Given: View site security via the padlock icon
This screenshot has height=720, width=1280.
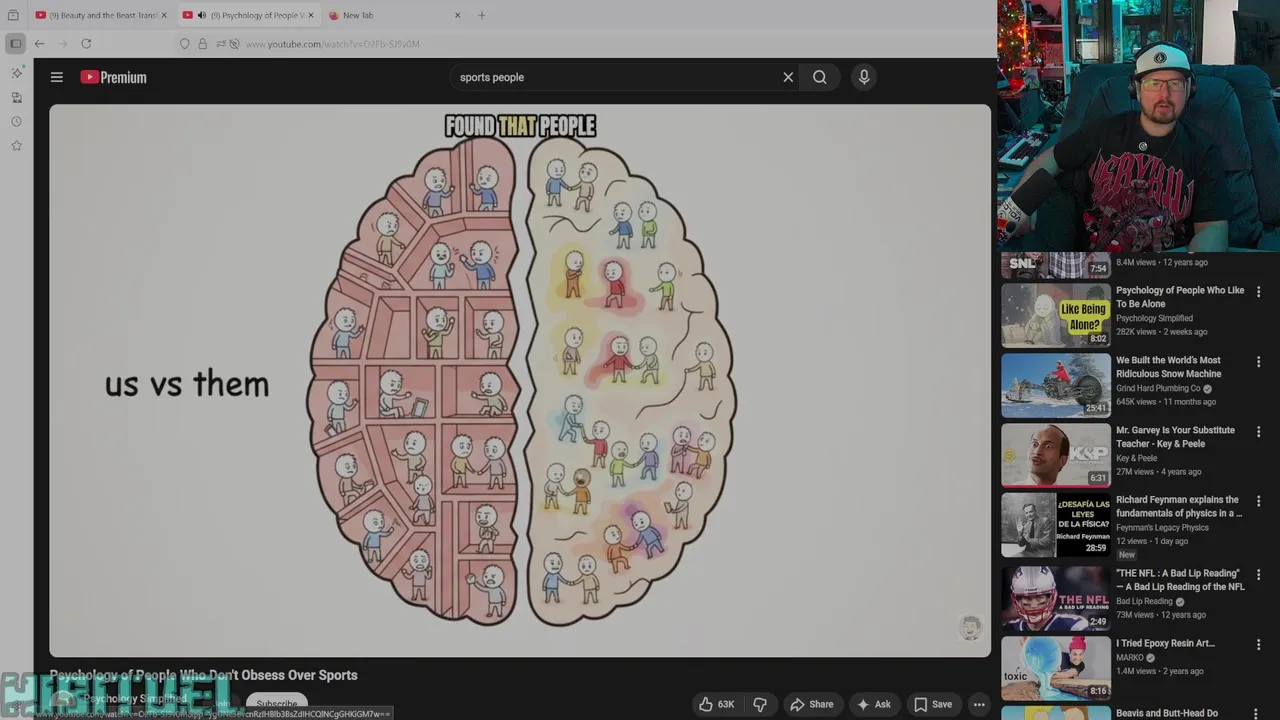Looking at the screenshot, I should pos(202,44).
